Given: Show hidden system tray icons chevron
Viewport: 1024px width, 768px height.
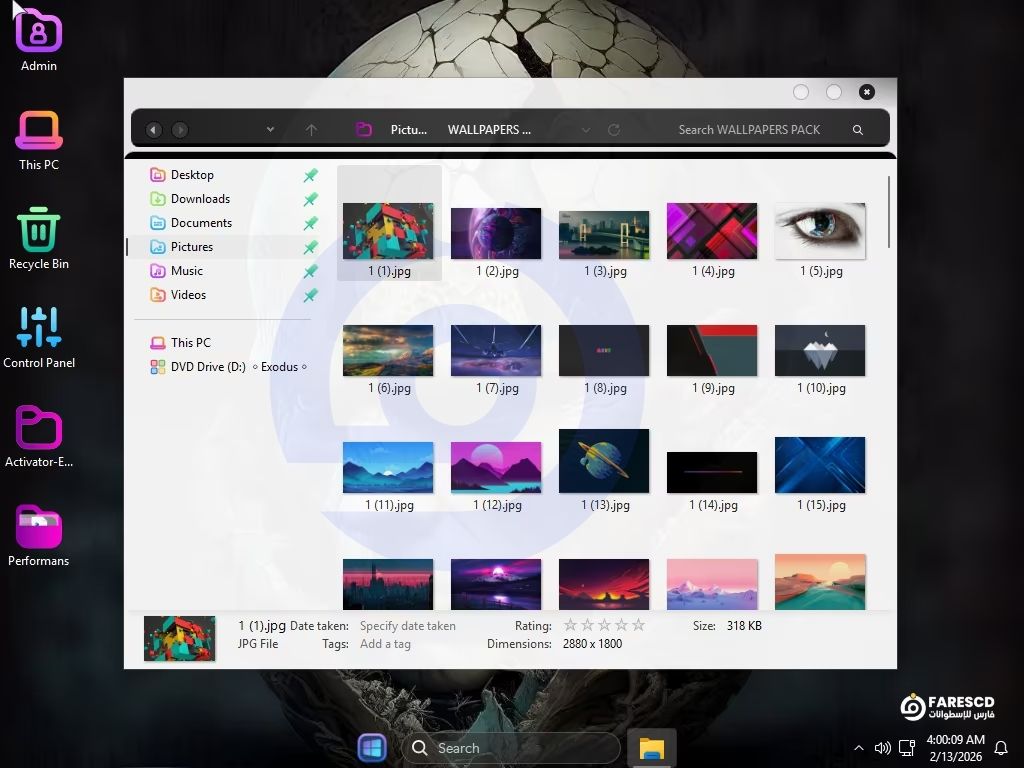Looking at the screenshot, I should coord(858,748).
